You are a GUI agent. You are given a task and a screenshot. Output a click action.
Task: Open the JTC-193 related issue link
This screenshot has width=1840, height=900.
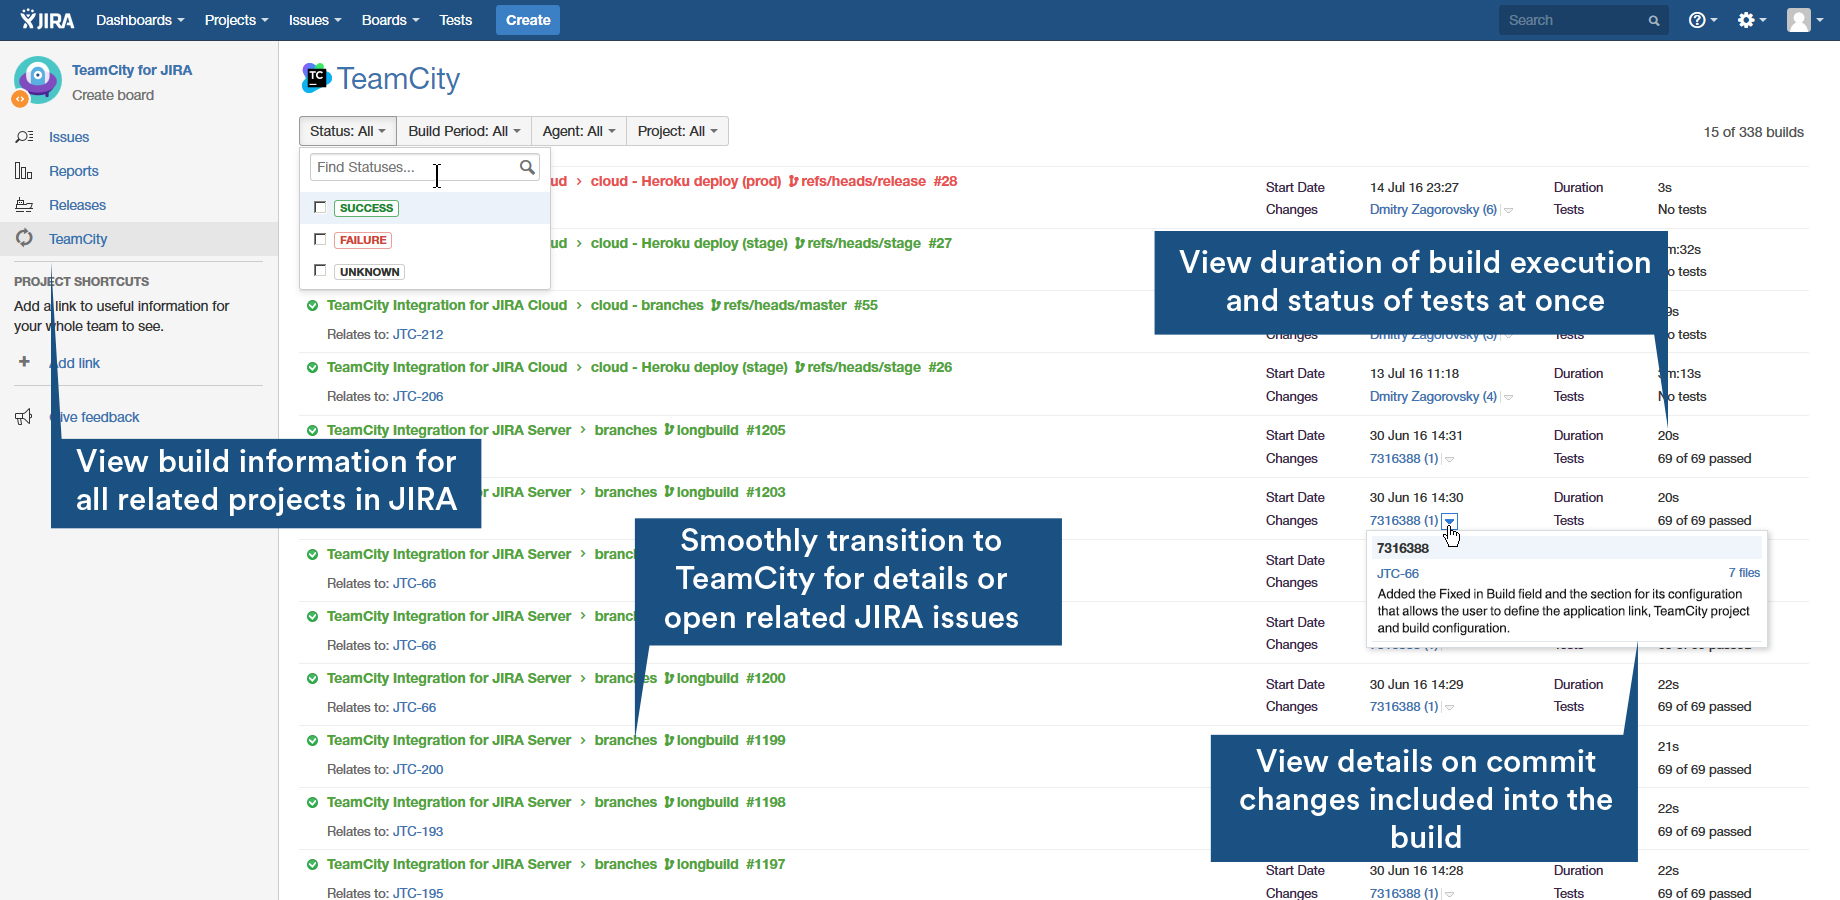tap(418, 831)
